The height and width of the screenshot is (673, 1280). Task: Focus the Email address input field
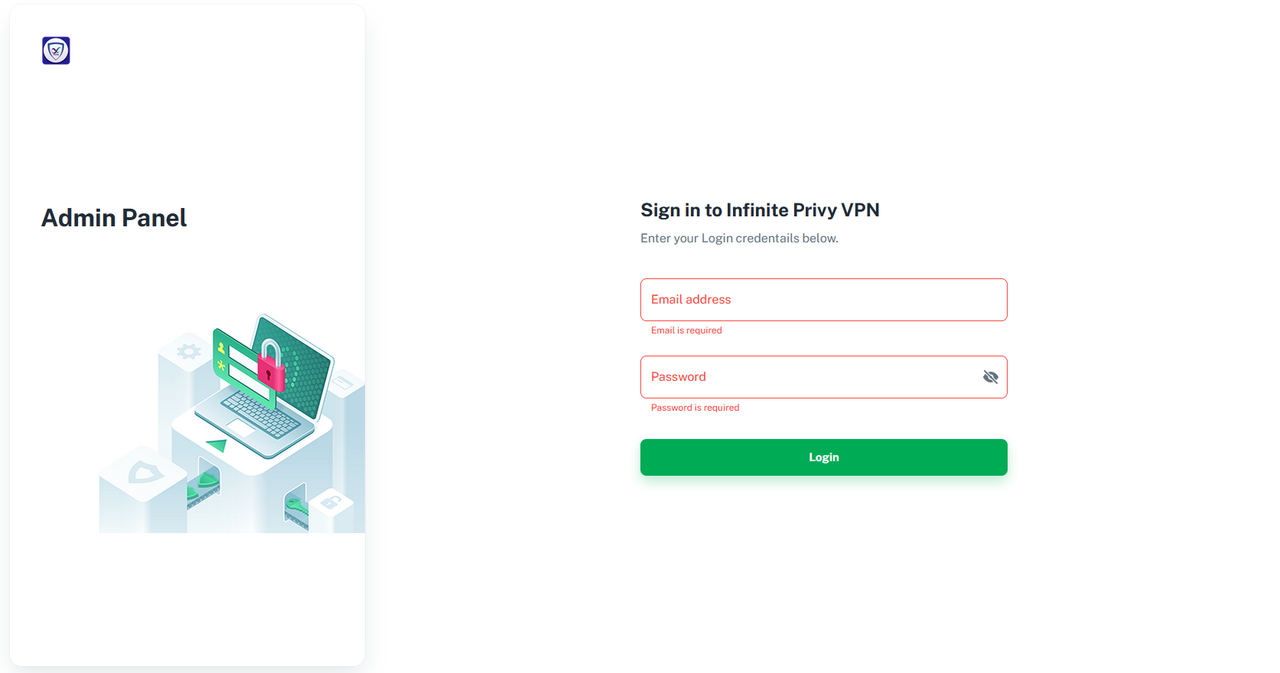(x=823, y=300)
